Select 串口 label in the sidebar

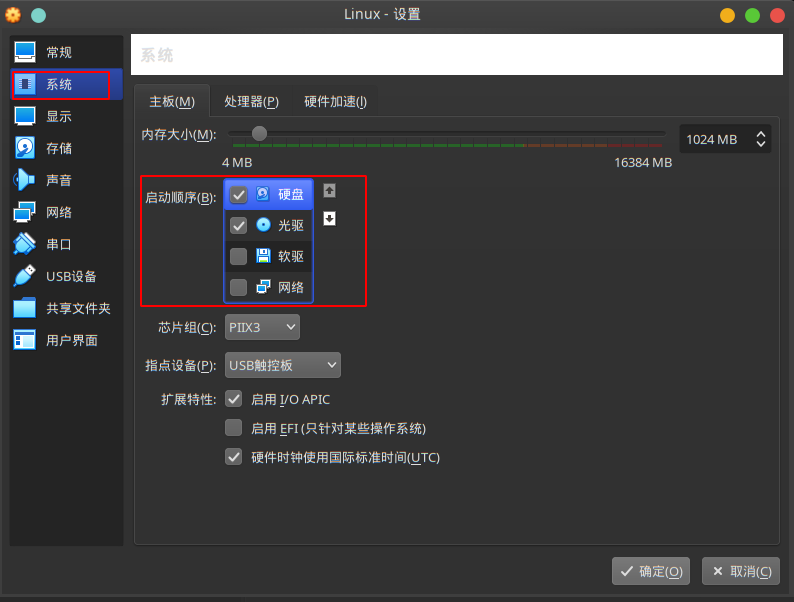click(x=59, y=245)
